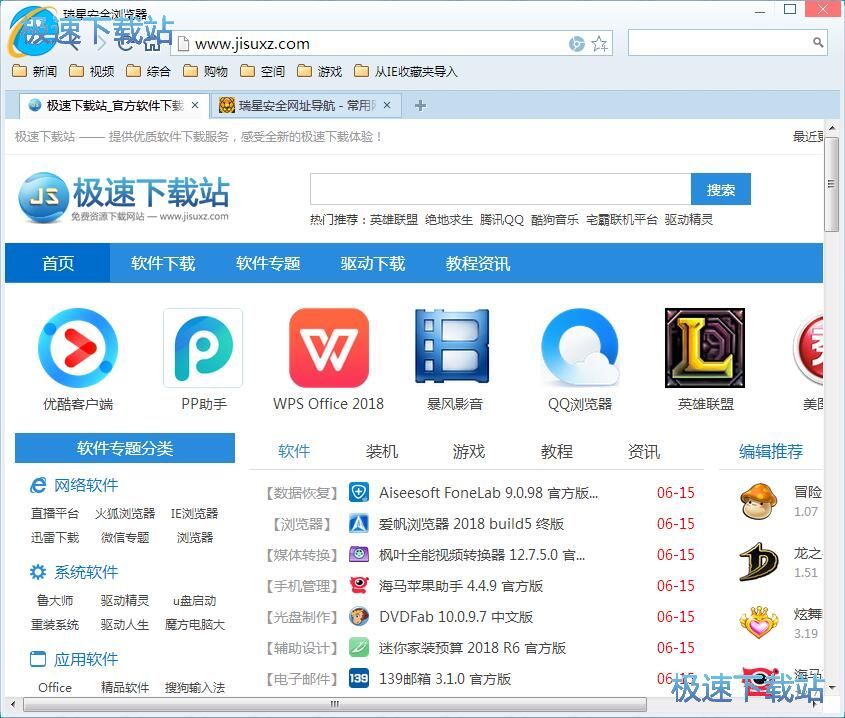Open the 驱动精灵 hot recommendation link
Image resolution: width=845 pixels, height=718 pixels.
689,220
